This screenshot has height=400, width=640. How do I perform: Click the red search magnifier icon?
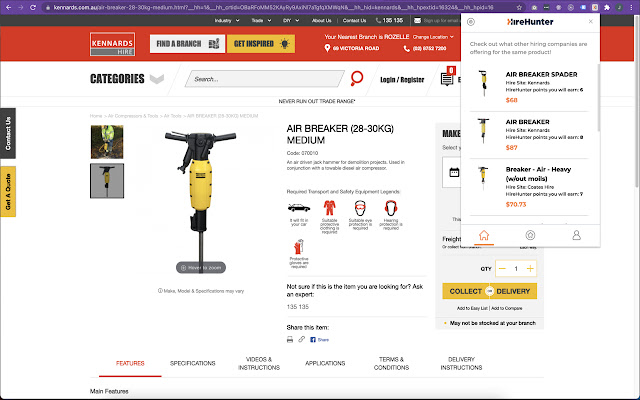357,78
